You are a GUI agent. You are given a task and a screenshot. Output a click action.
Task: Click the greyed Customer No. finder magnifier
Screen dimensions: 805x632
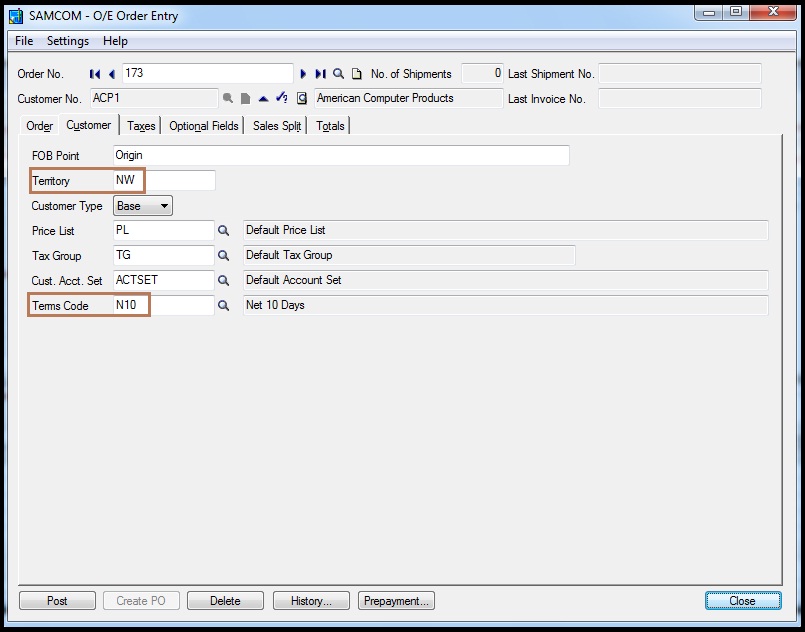[x=228, y=98]
